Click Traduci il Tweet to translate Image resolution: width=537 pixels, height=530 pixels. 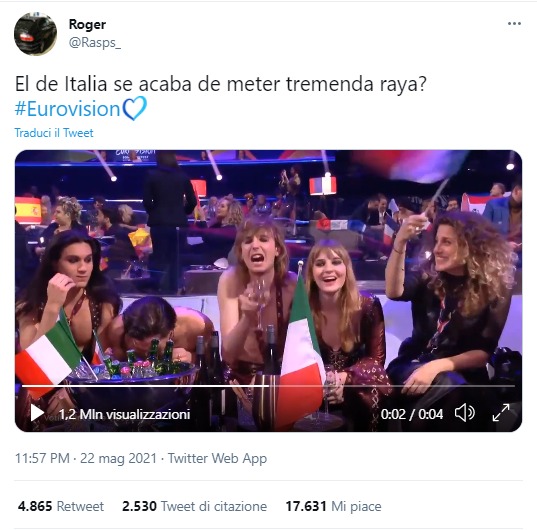pyautogui.click(x=54, y=133)
